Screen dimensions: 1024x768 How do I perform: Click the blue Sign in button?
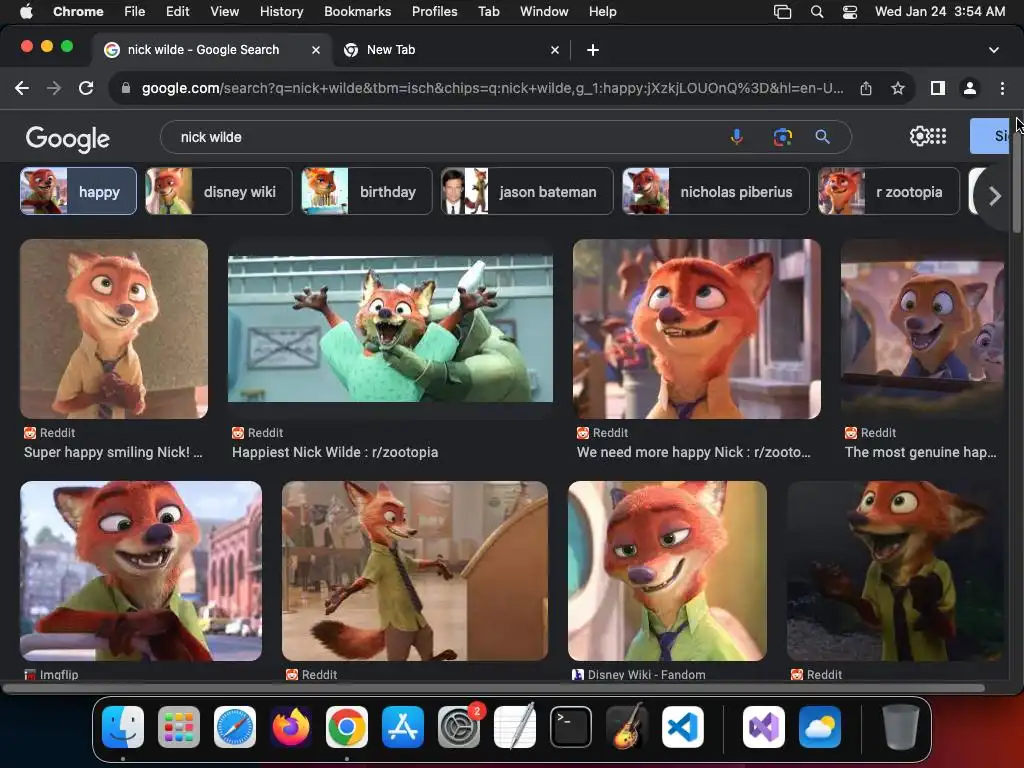click(989, 136)
